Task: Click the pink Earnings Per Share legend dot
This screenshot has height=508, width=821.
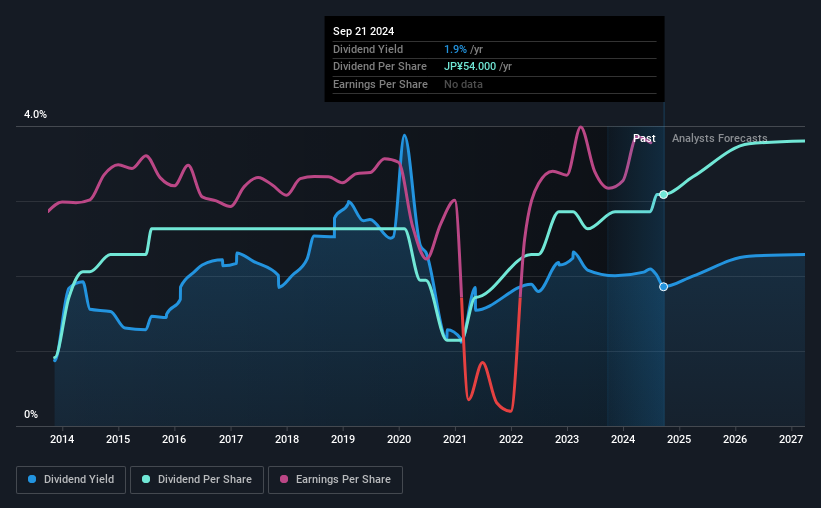Action: (284, 479)
